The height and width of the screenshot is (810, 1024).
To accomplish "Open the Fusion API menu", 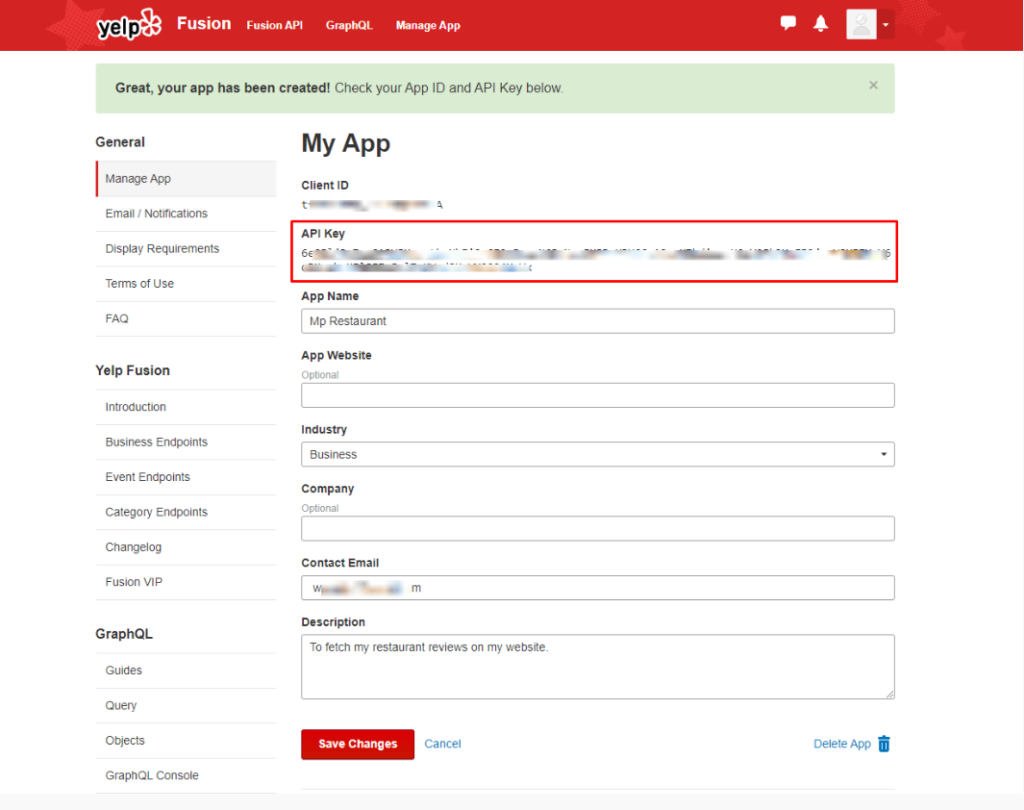I will [x=274, y=25].
